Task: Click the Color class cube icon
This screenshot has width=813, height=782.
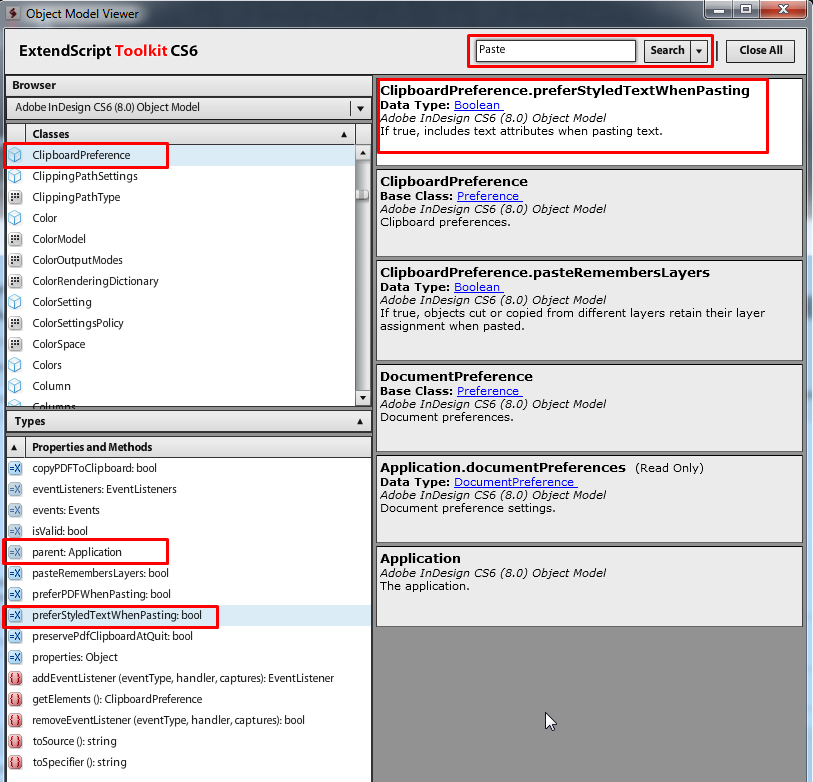Action: click(x=16, y=218)
